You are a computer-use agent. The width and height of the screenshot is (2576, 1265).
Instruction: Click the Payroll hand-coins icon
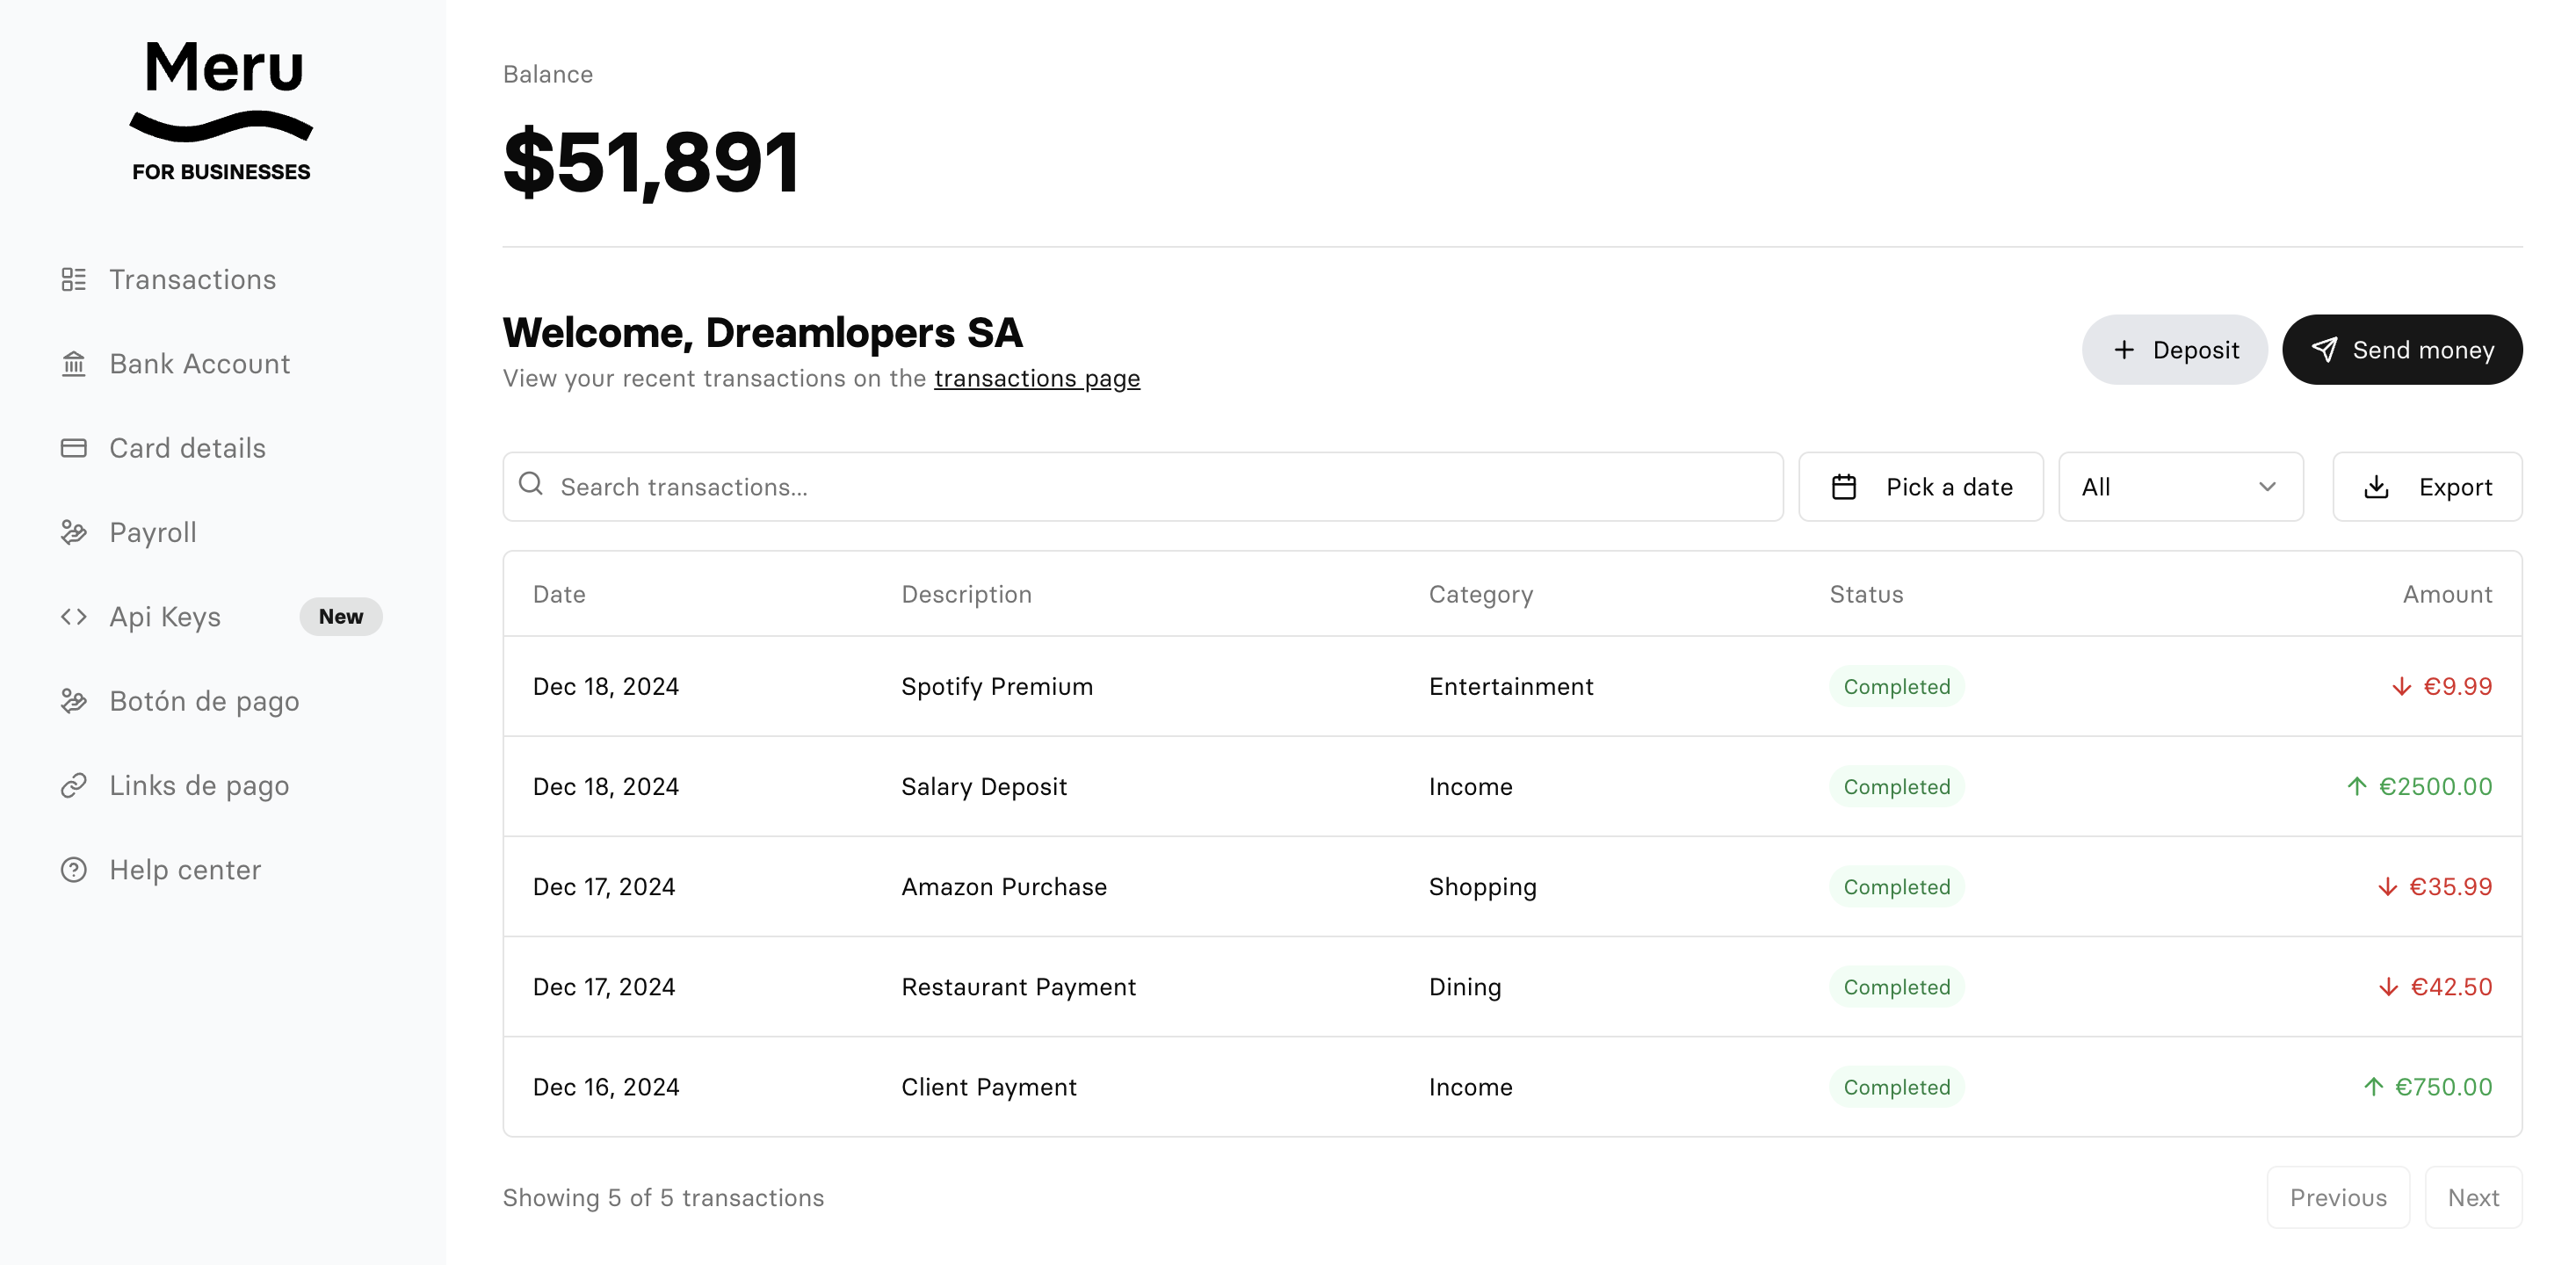(73, 532)
